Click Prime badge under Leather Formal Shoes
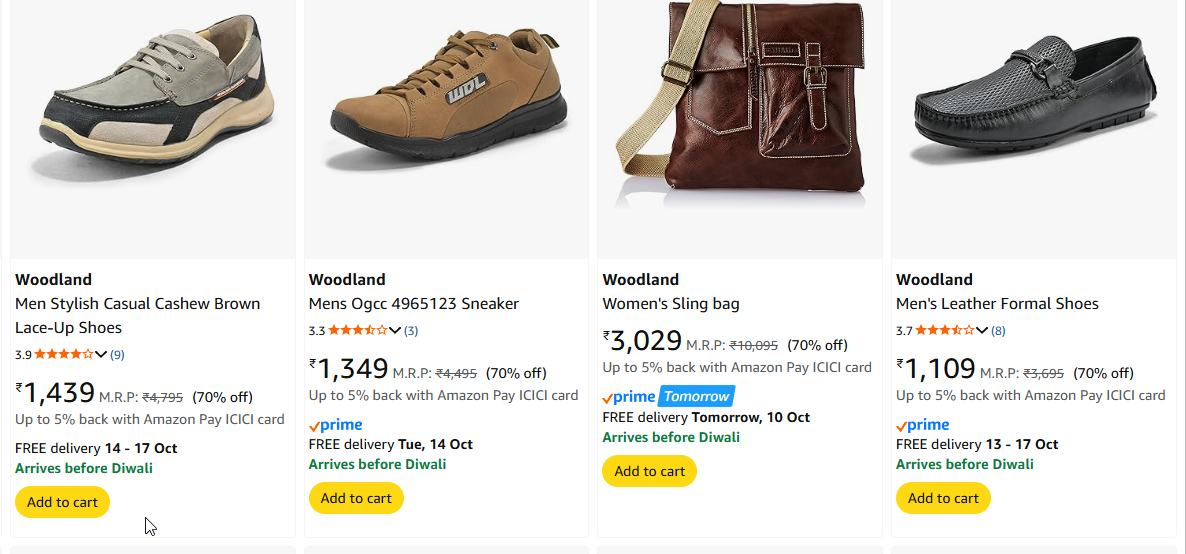 tap(923, 425)
